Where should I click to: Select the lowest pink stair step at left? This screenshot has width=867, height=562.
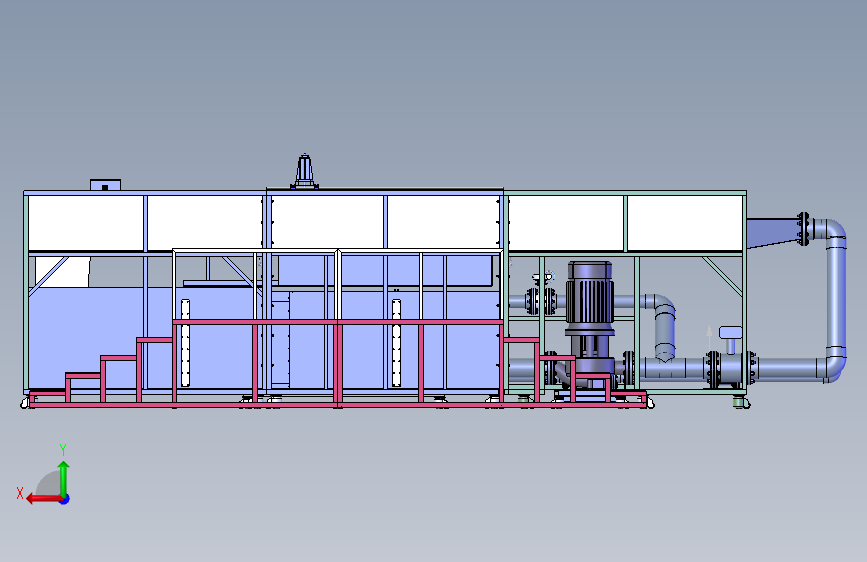point(48,392)
